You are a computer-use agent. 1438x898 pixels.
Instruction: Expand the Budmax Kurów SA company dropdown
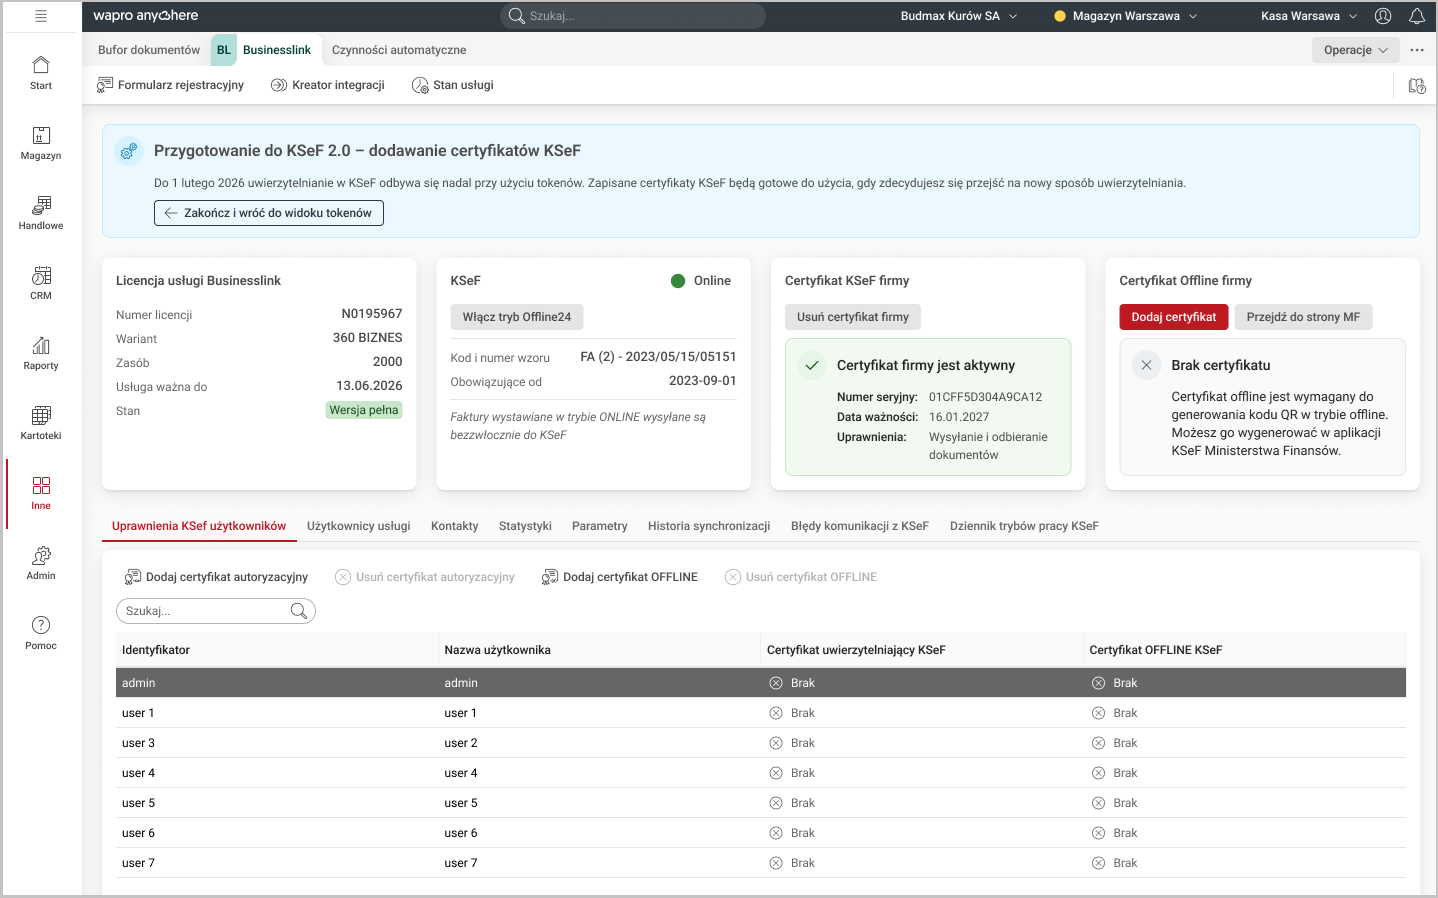(958, 16)
